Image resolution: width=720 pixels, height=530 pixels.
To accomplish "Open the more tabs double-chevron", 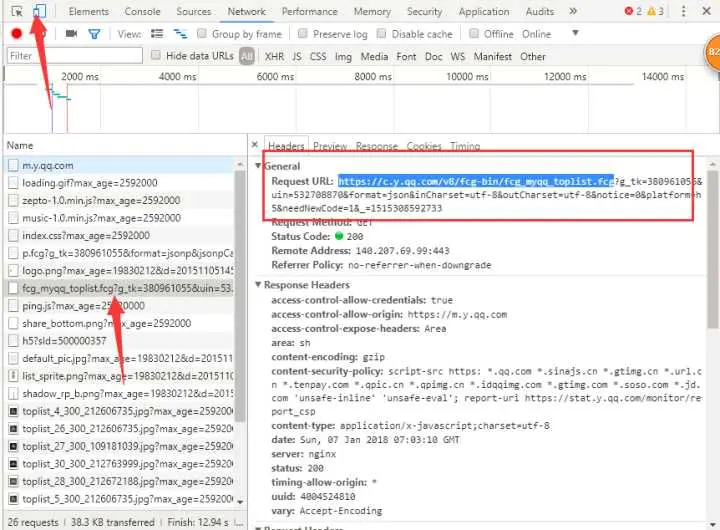I will point(573,11).
